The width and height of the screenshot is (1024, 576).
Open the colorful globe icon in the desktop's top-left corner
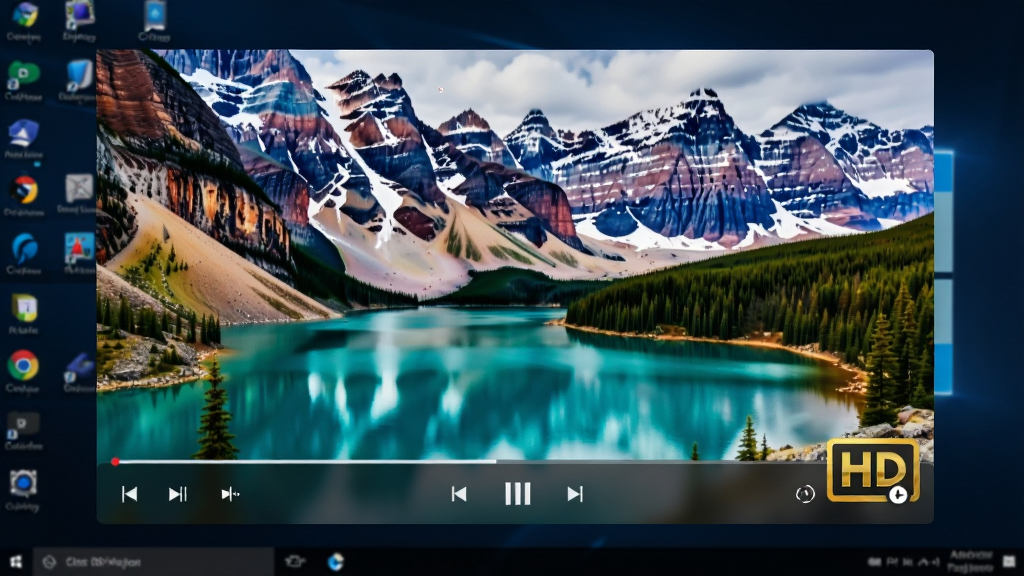[24, 14]
